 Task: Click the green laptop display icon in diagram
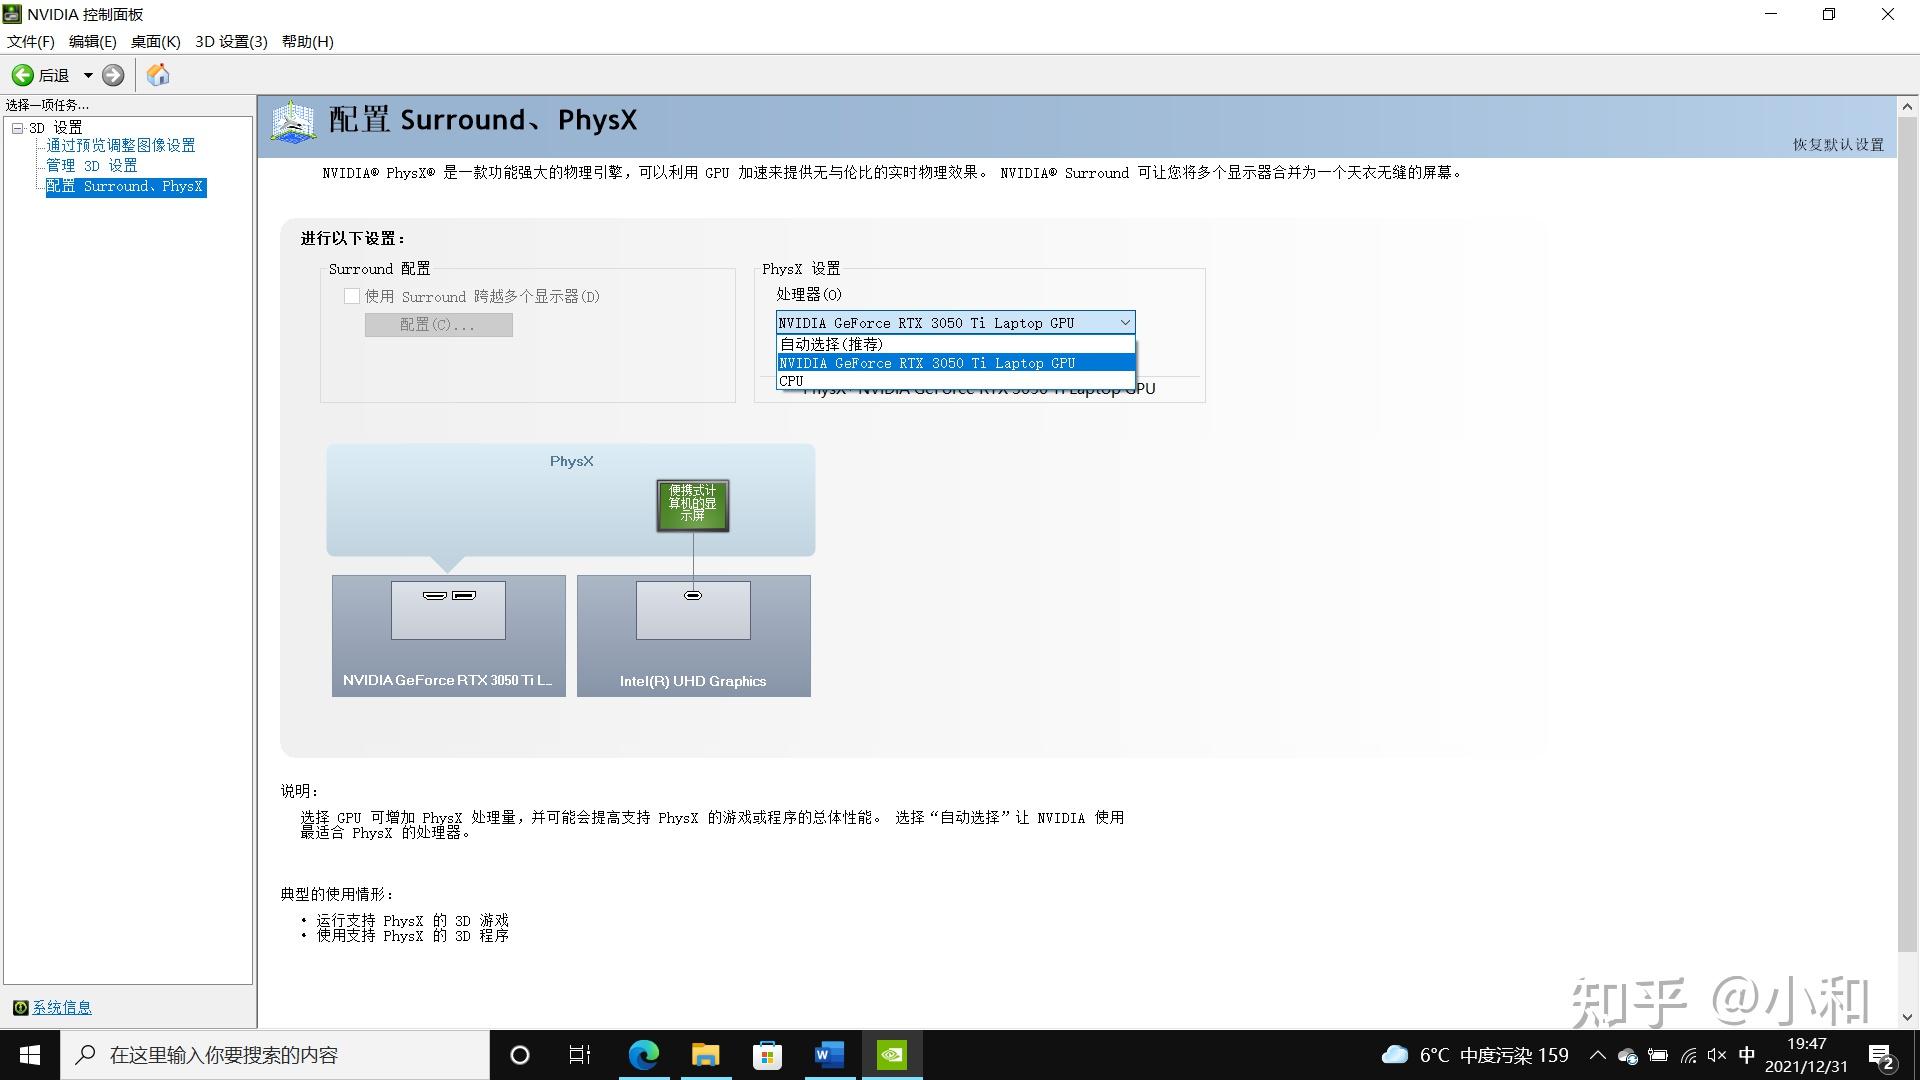[x=692, y=504]
